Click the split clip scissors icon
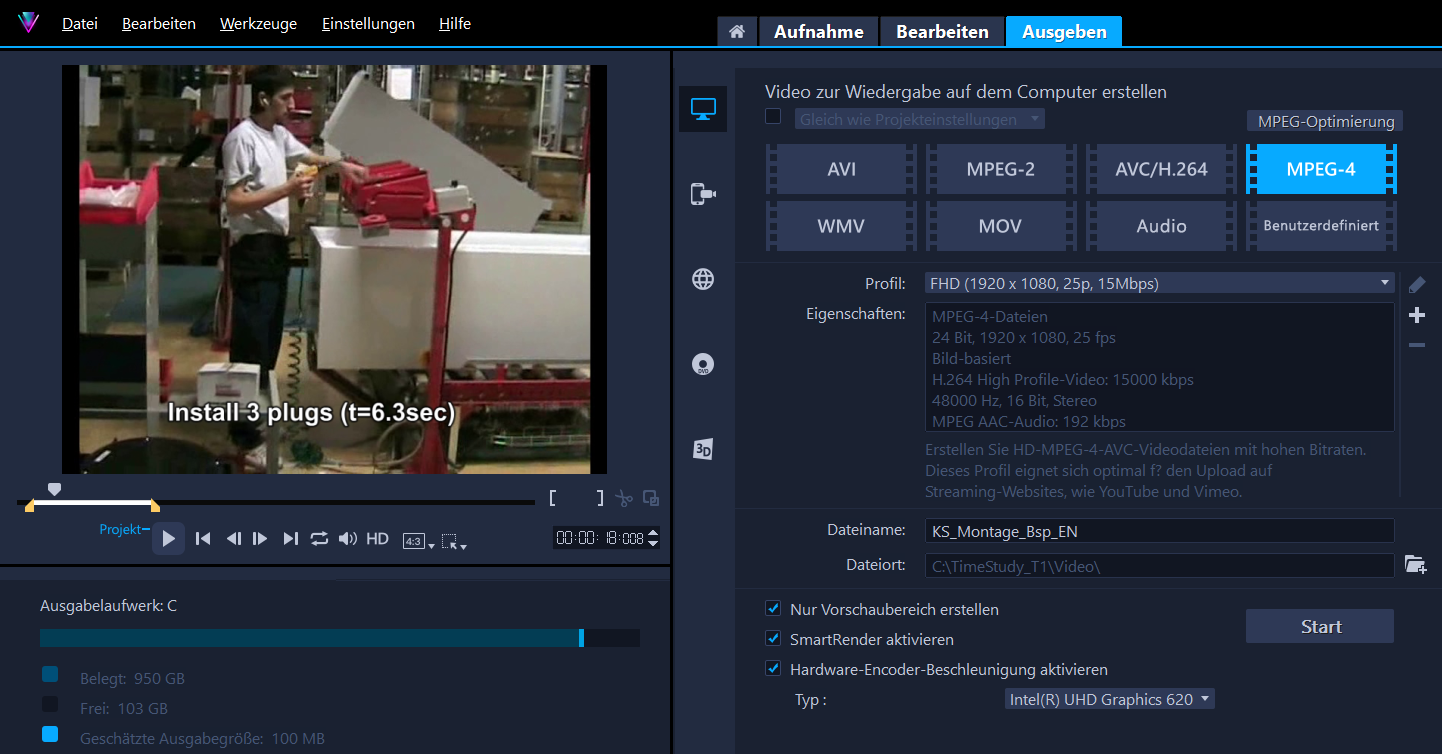The height and width of the screenshot is (754, 1442). click(x=625, y=498)
